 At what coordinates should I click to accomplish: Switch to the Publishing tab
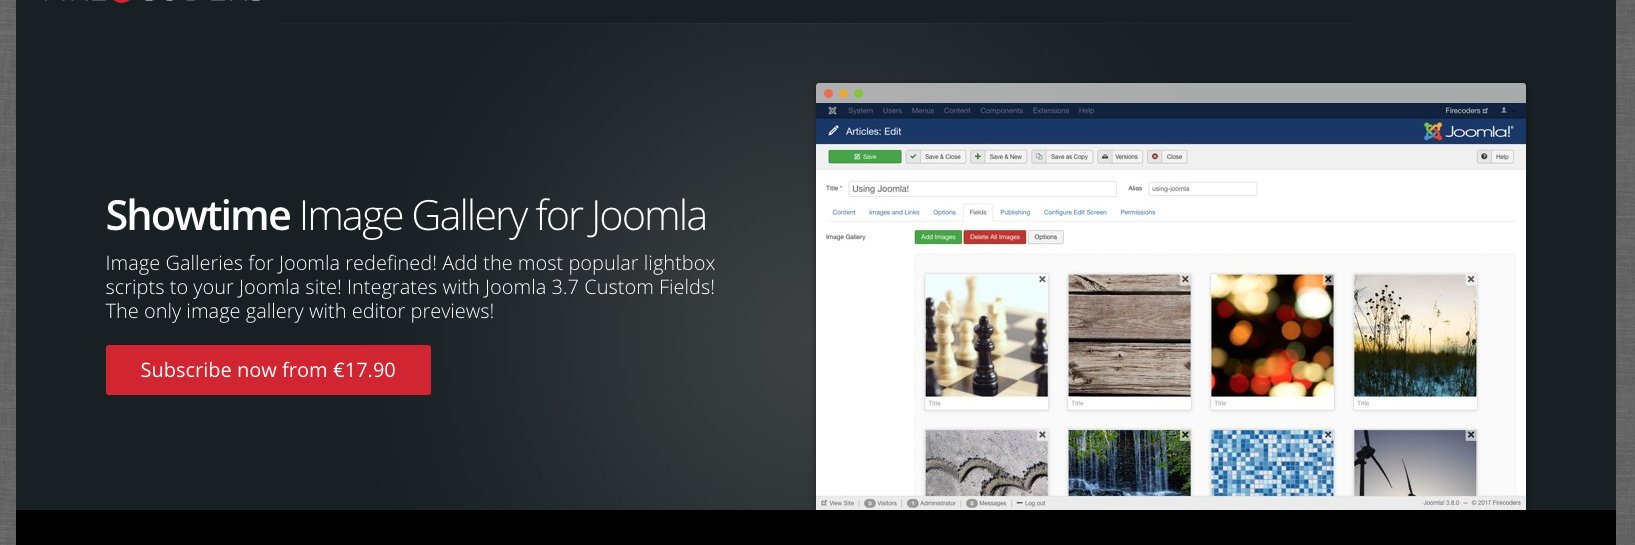pyautogui.click(x=1015, y=212)
